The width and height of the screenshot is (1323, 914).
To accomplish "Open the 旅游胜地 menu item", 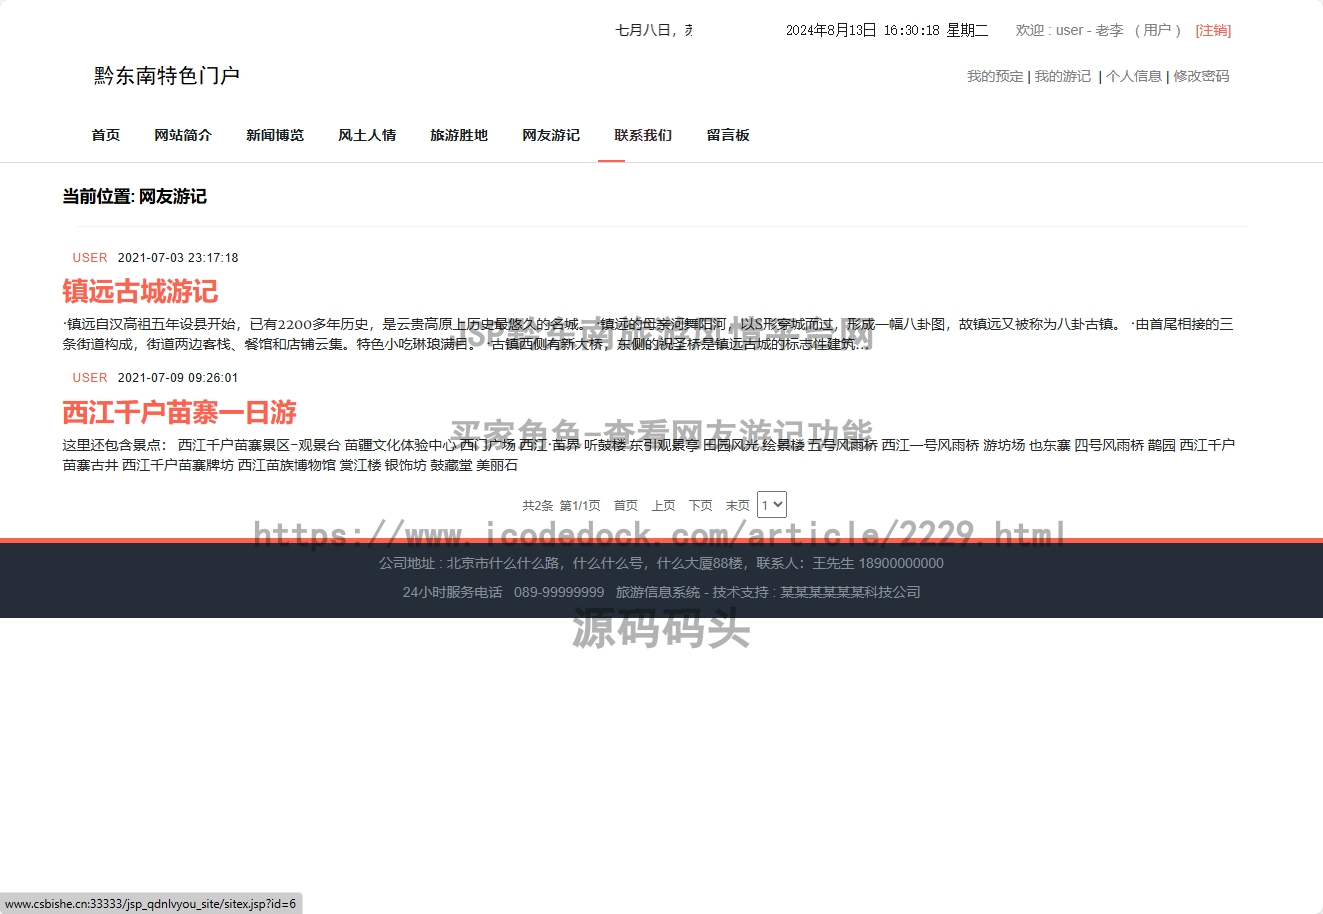I will (459, 135).
